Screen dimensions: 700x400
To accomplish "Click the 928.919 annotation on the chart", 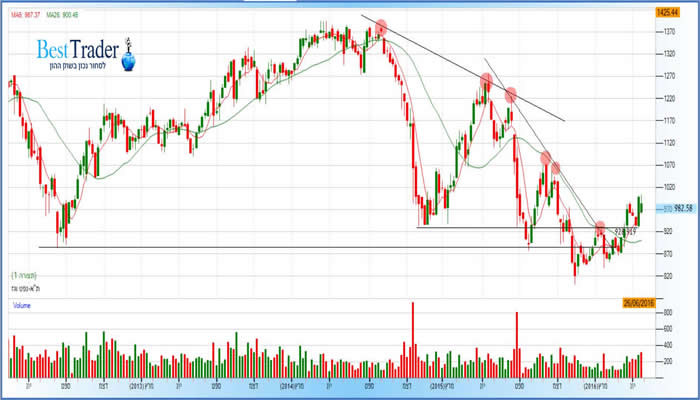I will point(624,231).
